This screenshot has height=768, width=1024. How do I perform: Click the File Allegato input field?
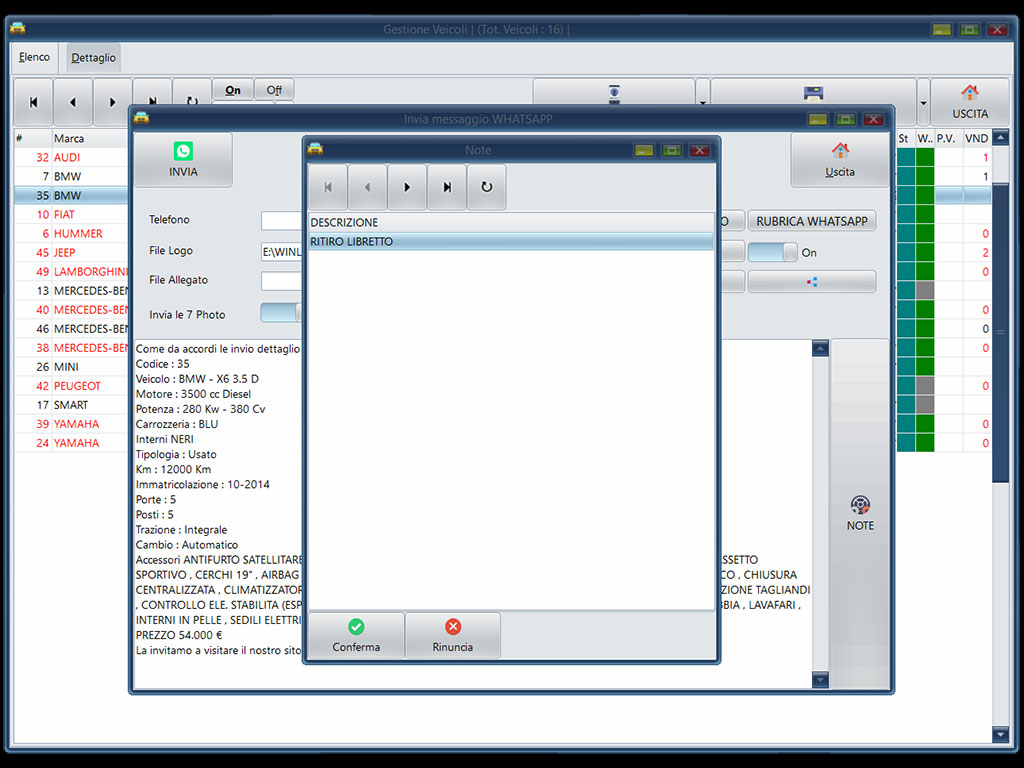pyautogui.click(x=281, y=281)
